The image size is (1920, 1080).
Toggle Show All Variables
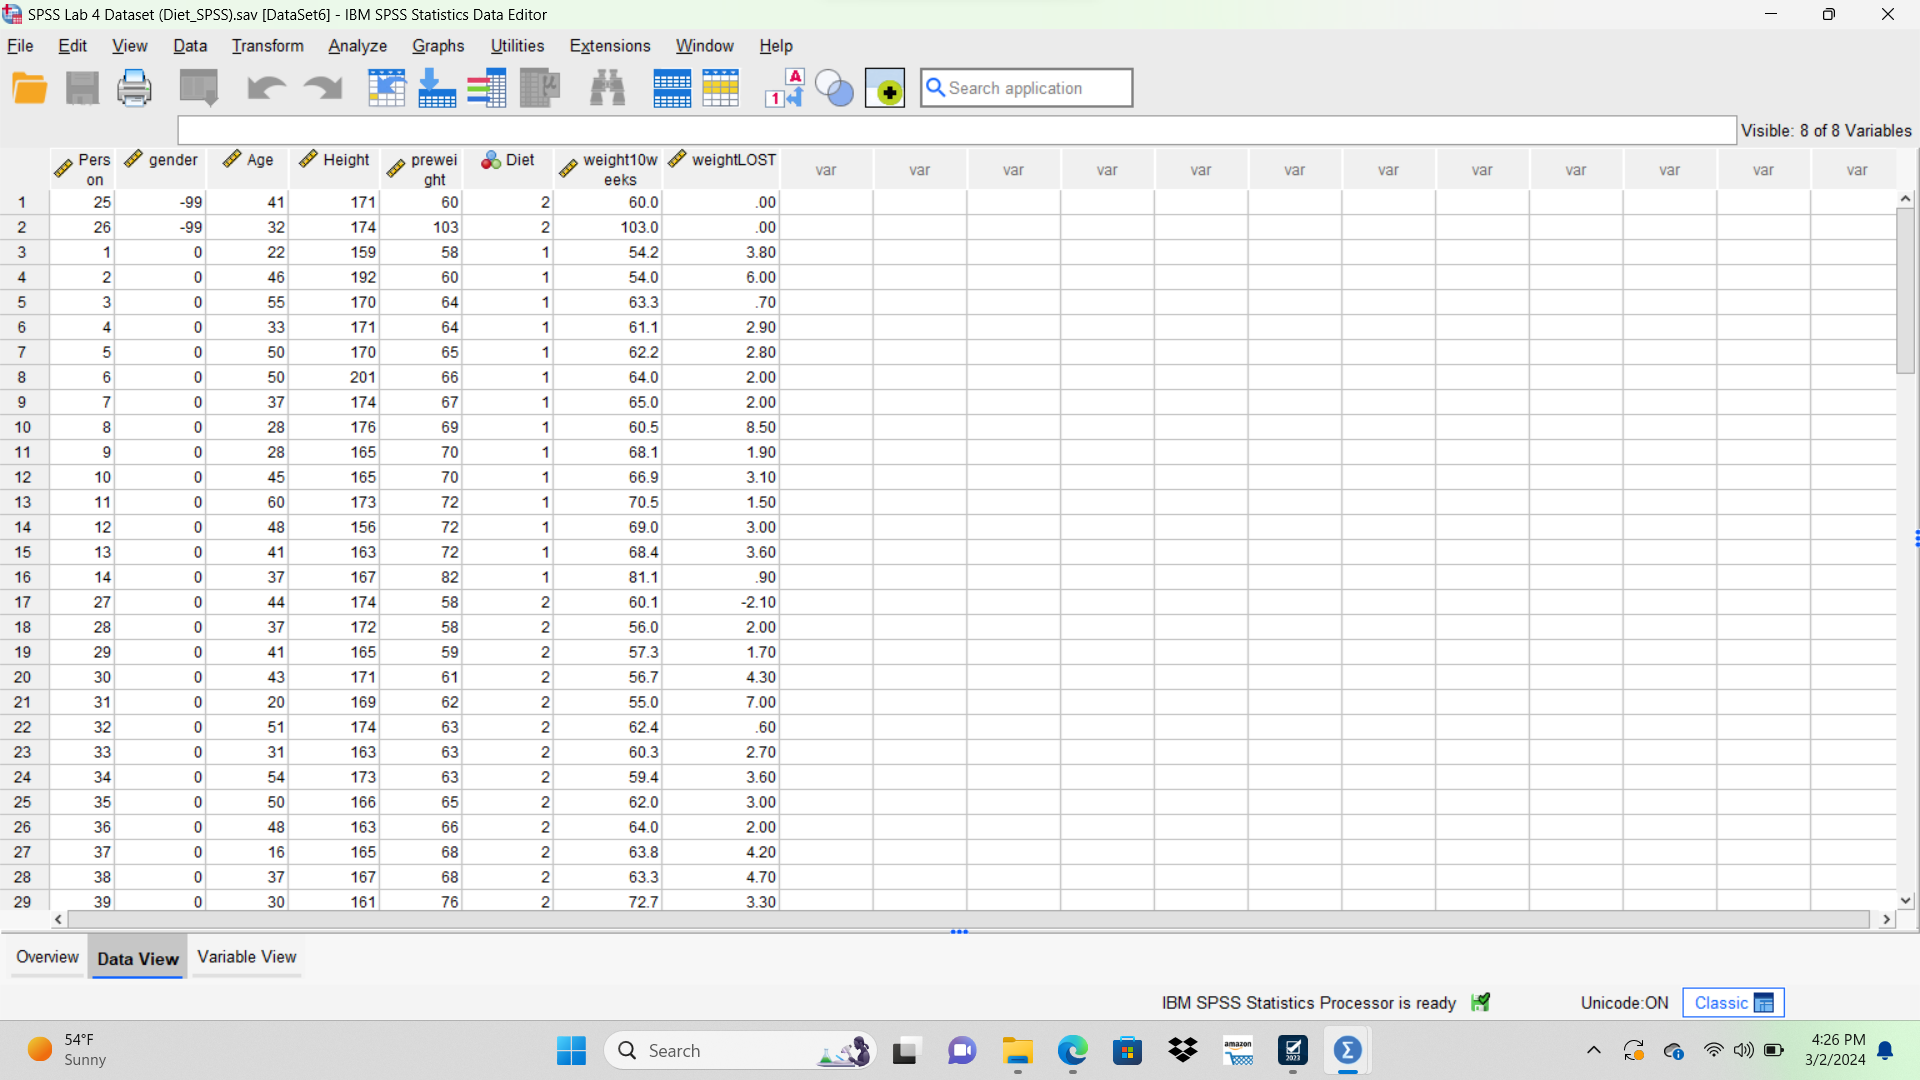[885, 88]
